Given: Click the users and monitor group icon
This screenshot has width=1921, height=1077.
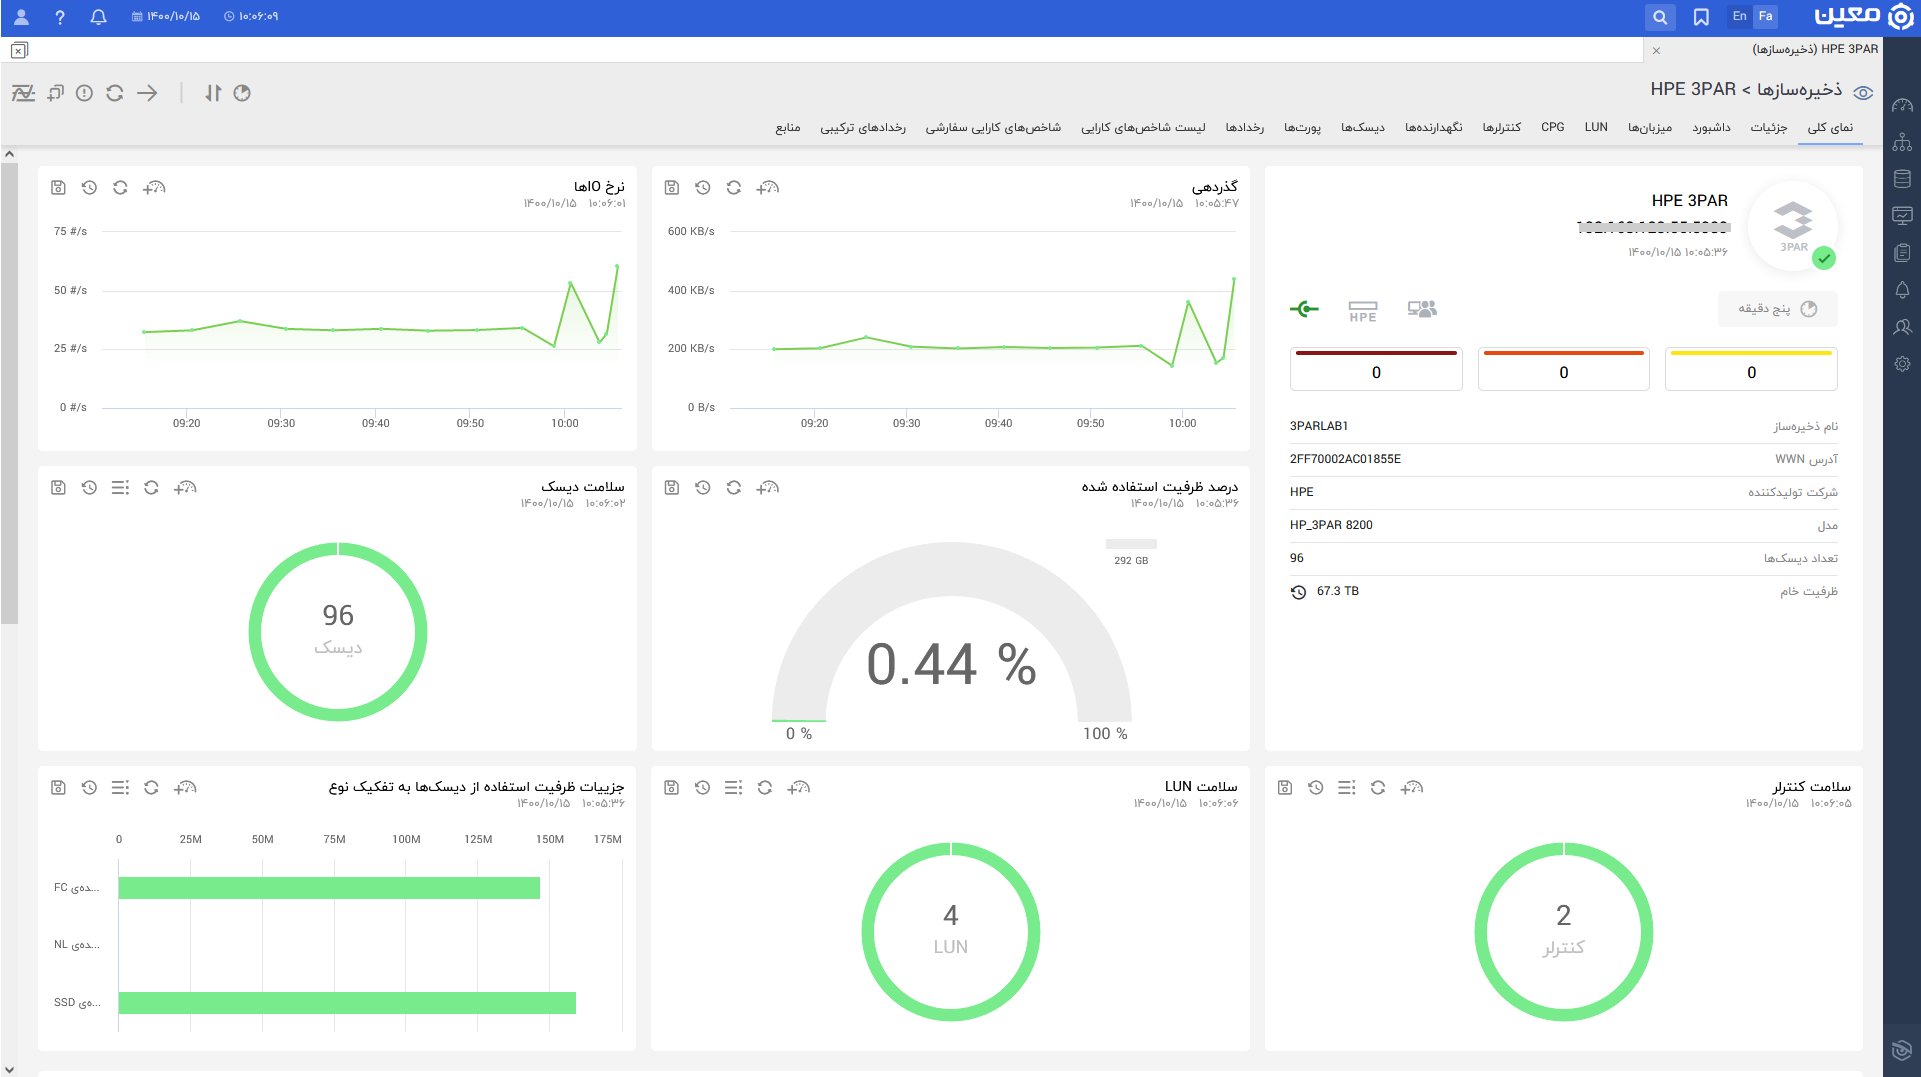Looking at the screenshot, I should tap(1422, 309).
